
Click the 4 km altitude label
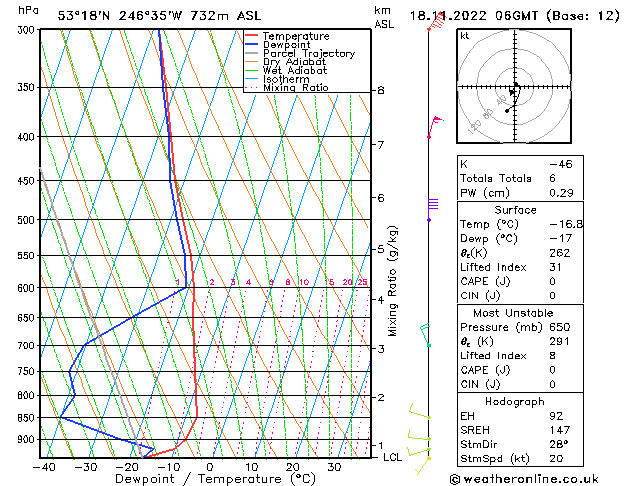(x=381, y=300)
